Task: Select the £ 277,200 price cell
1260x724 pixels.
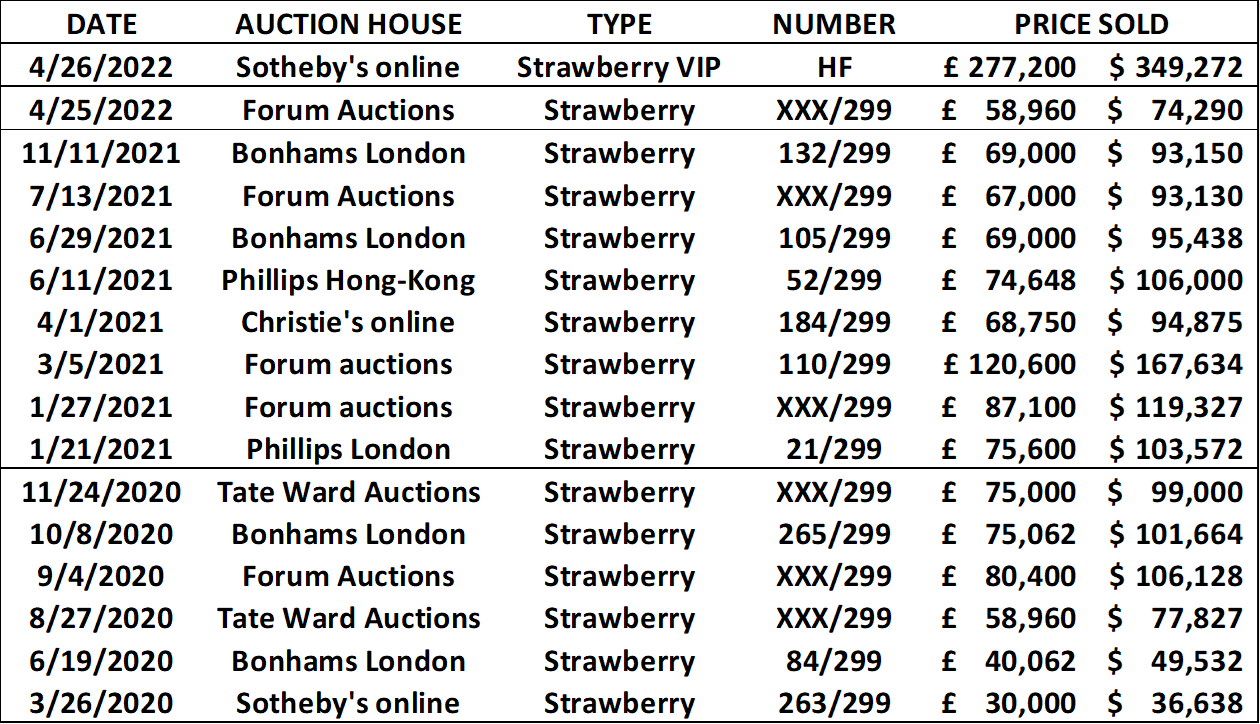Action: point(1009,67)
